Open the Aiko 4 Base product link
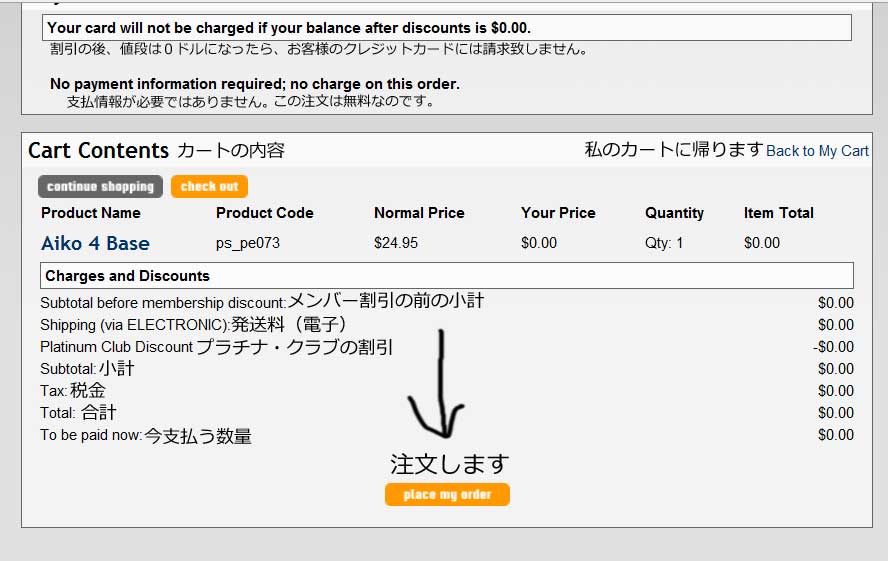Screen dimensions: 888x561 95,243
